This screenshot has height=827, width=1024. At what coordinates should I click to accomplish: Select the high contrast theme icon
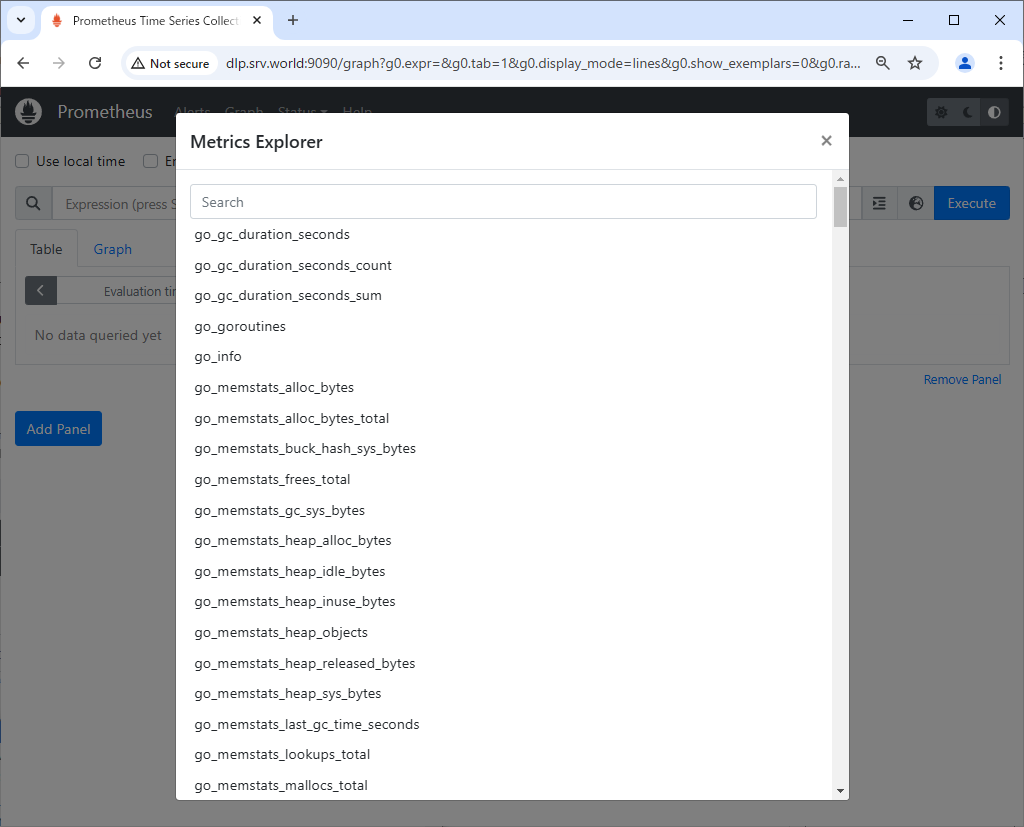pos(994,112)
